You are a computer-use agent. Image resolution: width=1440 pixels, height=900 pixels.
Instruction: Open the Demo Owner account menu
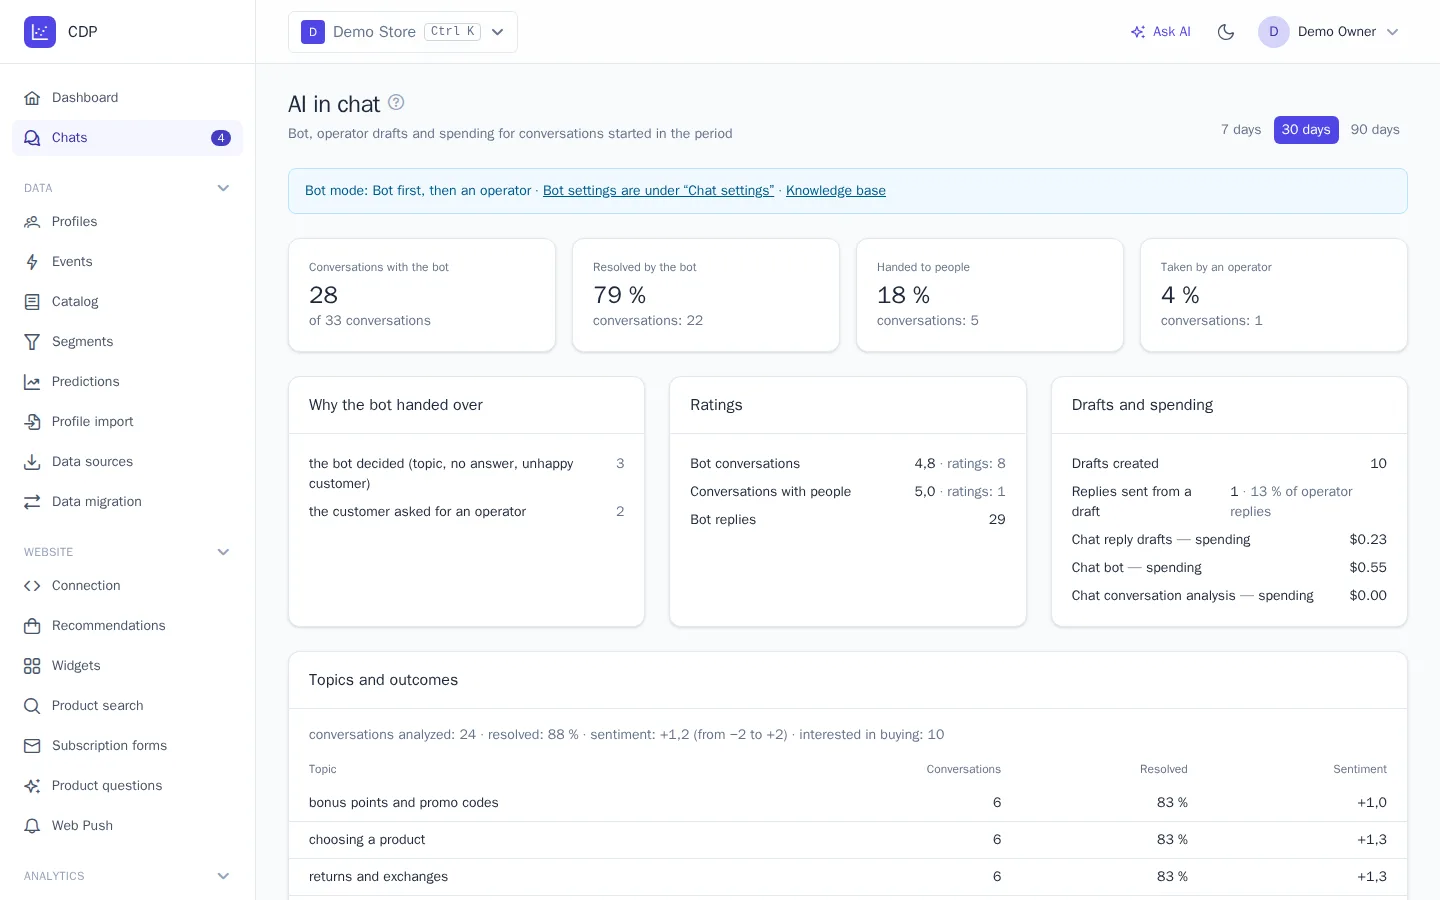(1330, 32)
